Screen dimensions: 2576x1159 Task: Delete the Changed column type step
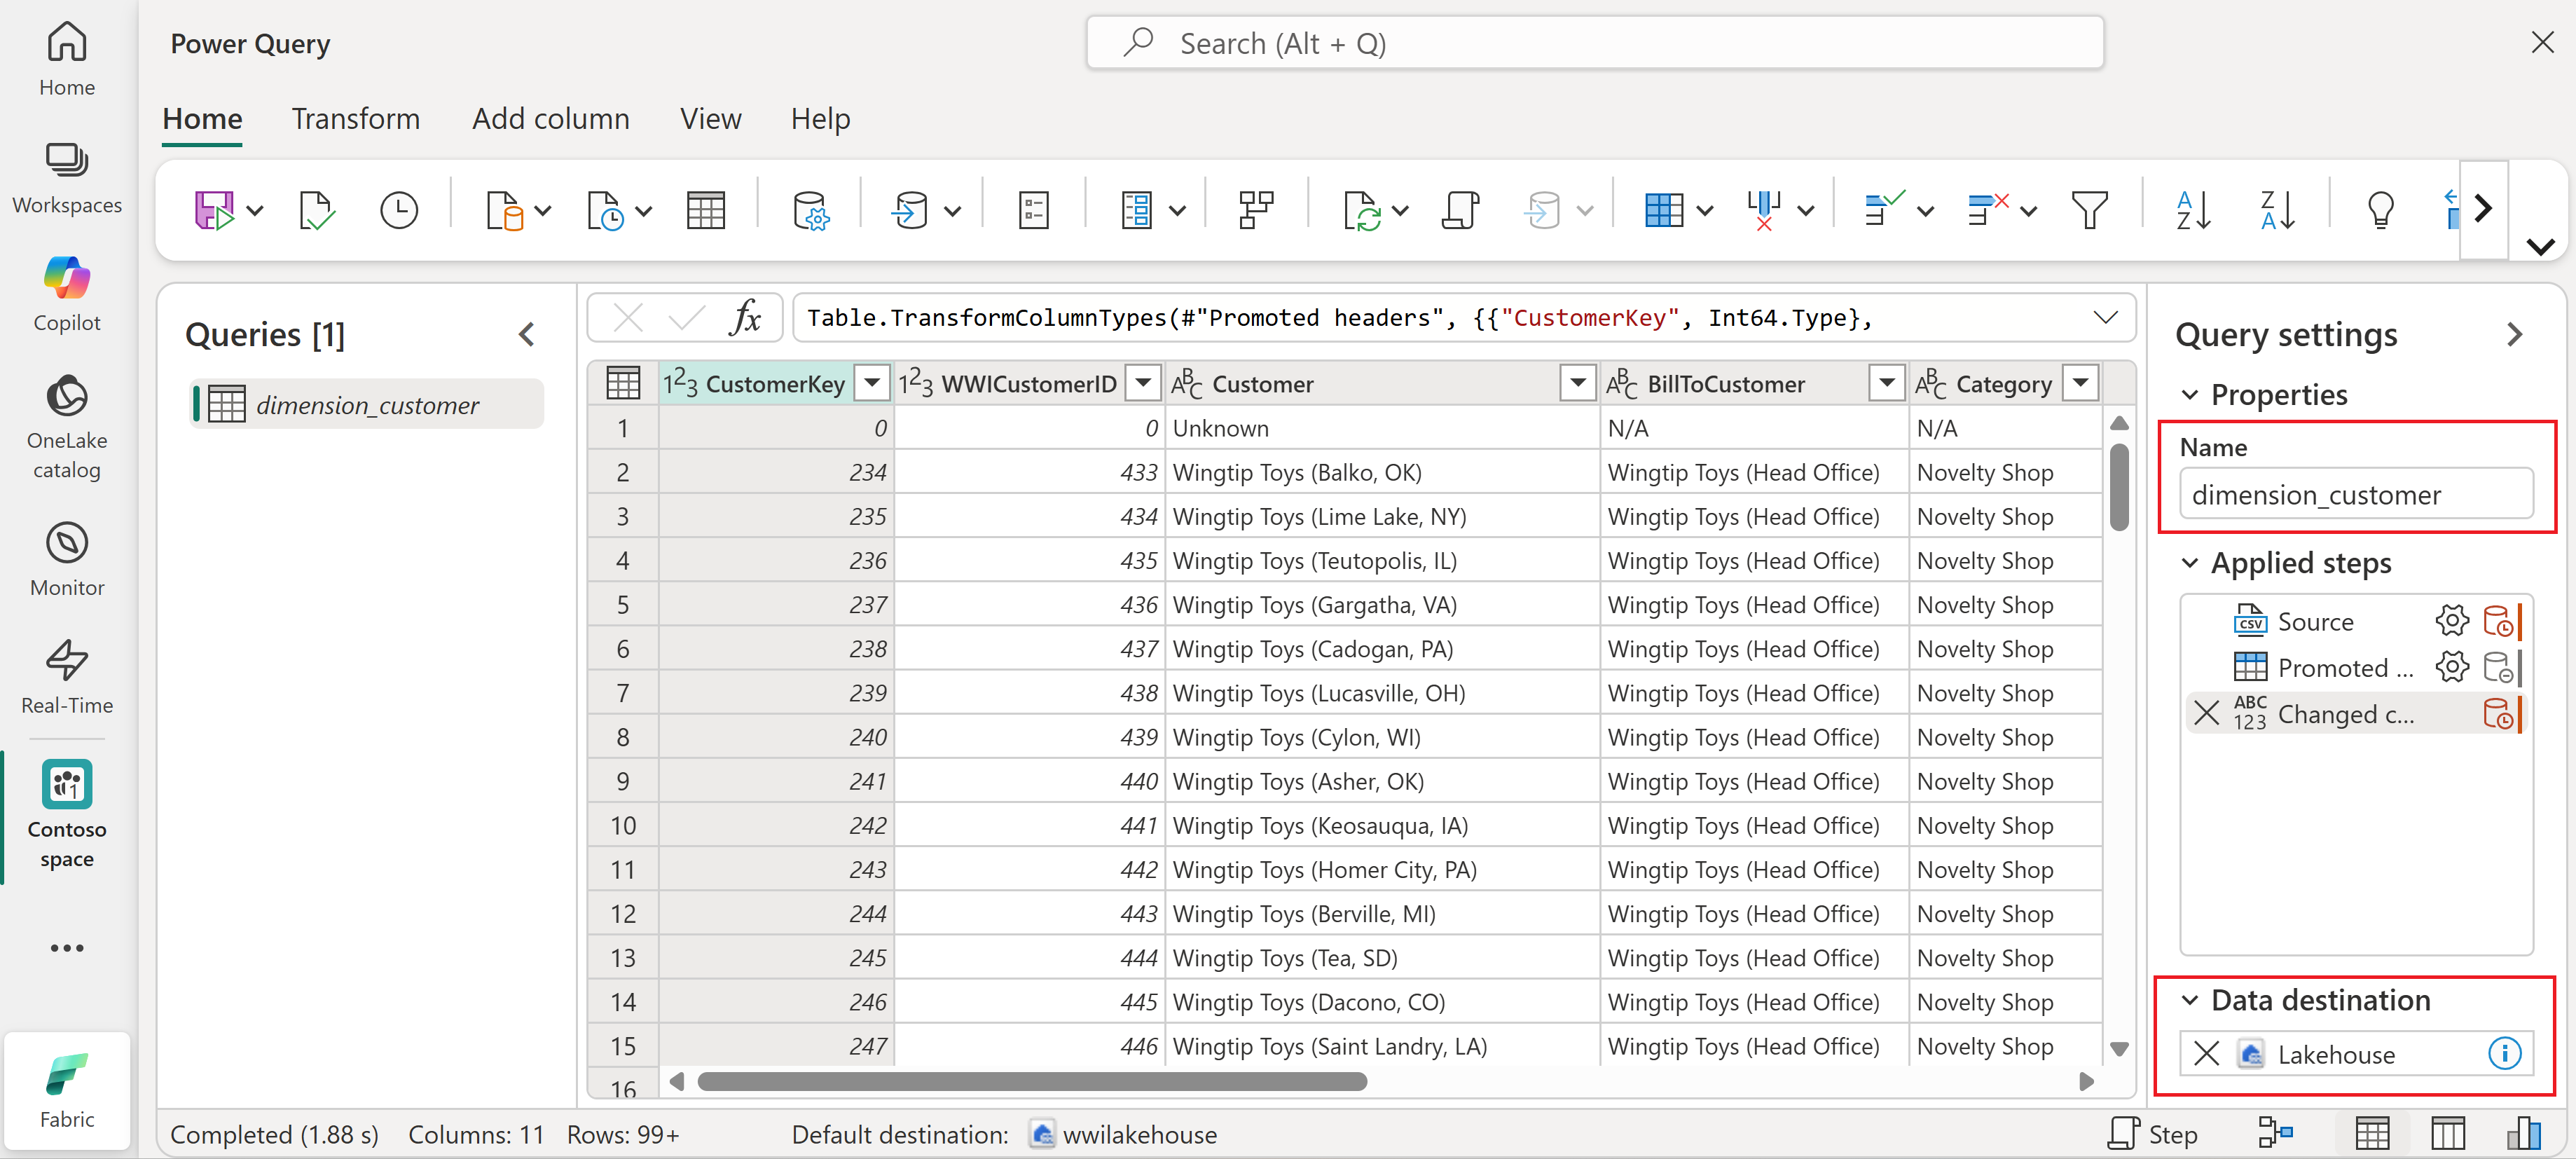2207,713
